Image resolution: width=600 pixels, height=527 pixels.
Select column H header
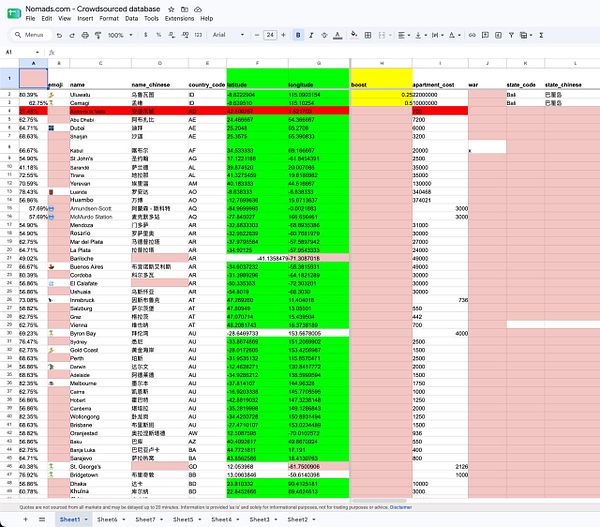(382, 63)
